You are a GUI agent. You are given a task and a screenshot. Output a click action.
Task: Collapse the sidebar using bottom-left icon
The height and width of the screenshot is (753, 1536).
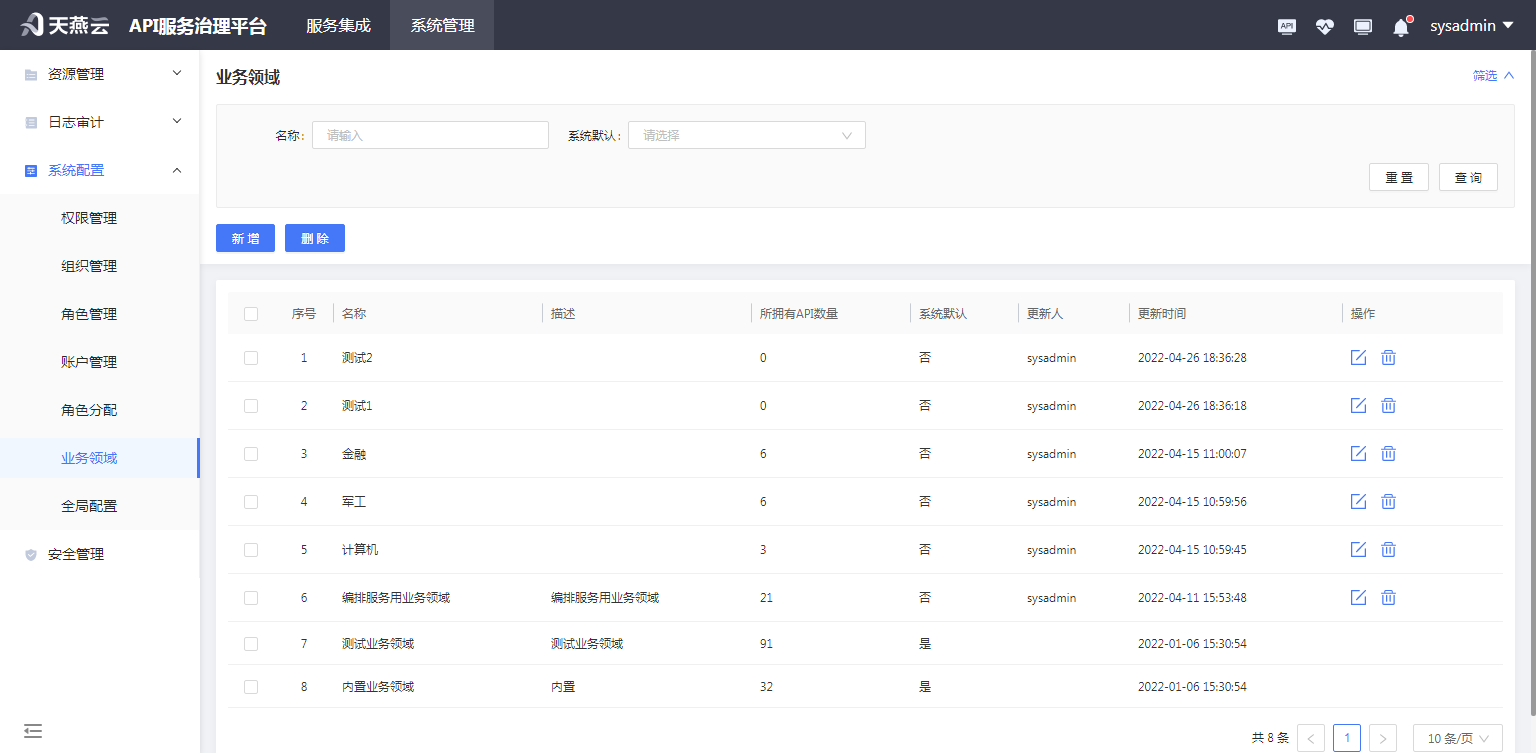[x=33, y=731]
